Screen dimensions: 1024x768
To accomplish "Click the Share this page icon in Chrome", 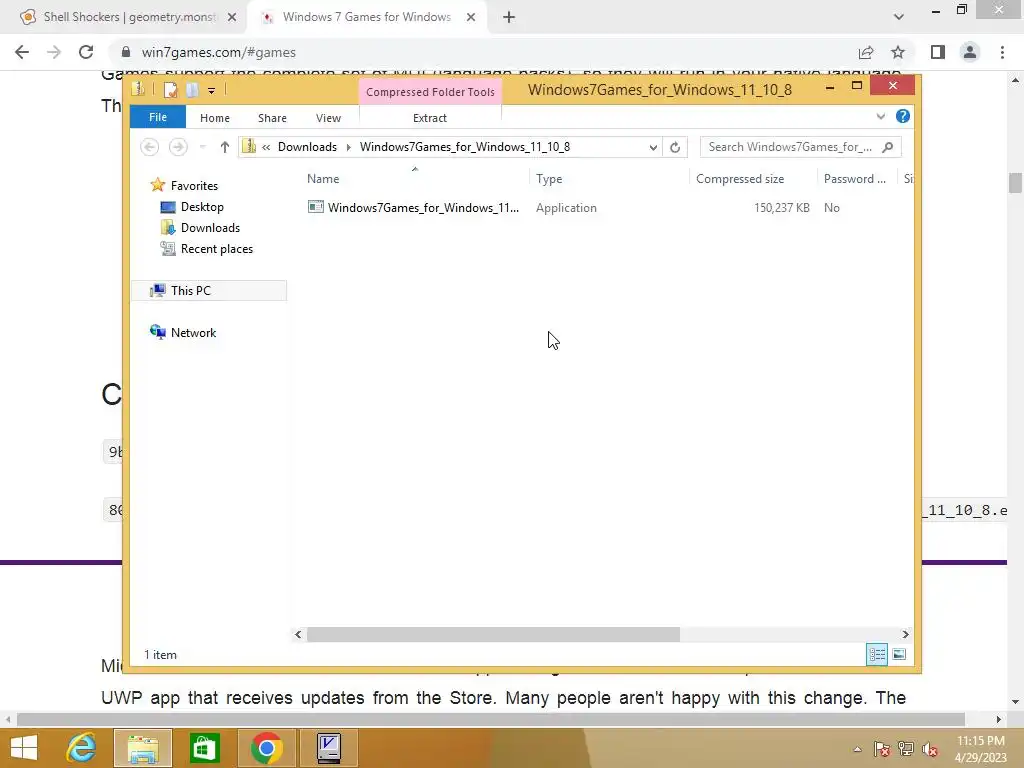I will tap(866, 52).
